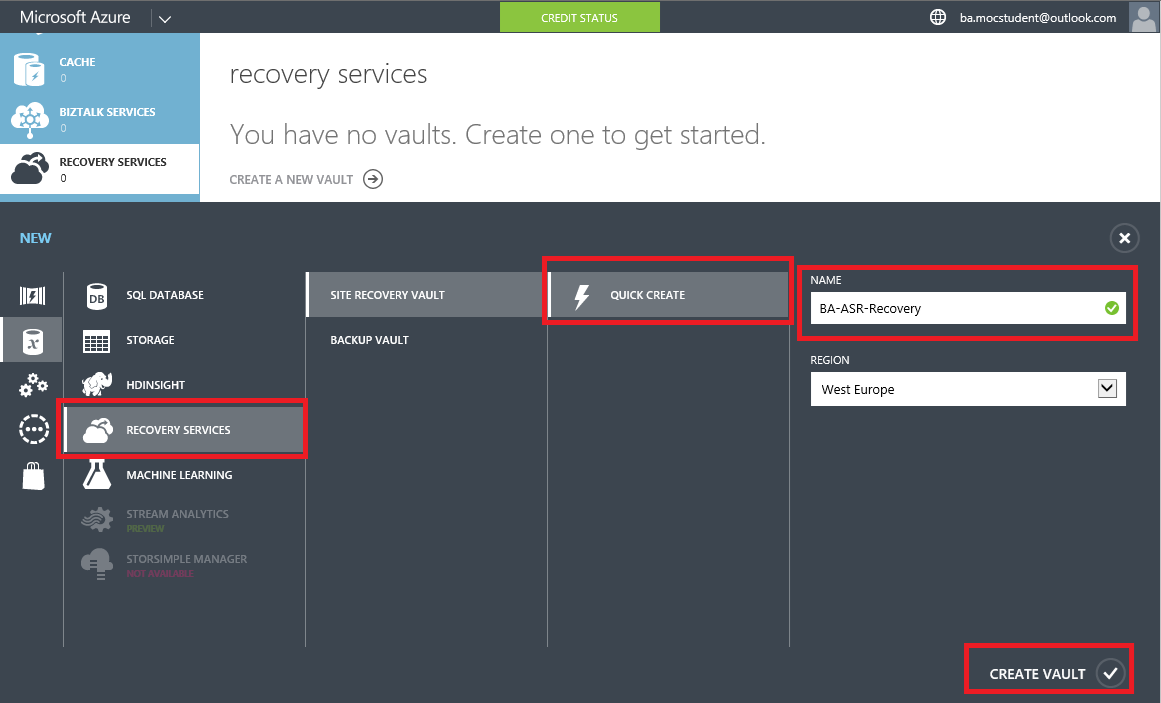Choose HDINSIGHT in the NEW menu
Screen dimensions: 1161x703
(x=184, y=385)
